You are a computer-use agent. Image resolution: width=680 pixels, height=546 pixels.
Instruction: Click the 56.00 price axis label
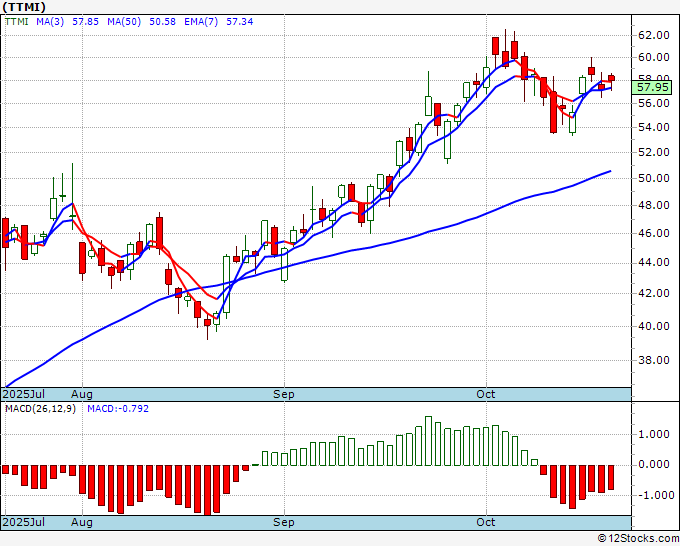tap(654, 103)
